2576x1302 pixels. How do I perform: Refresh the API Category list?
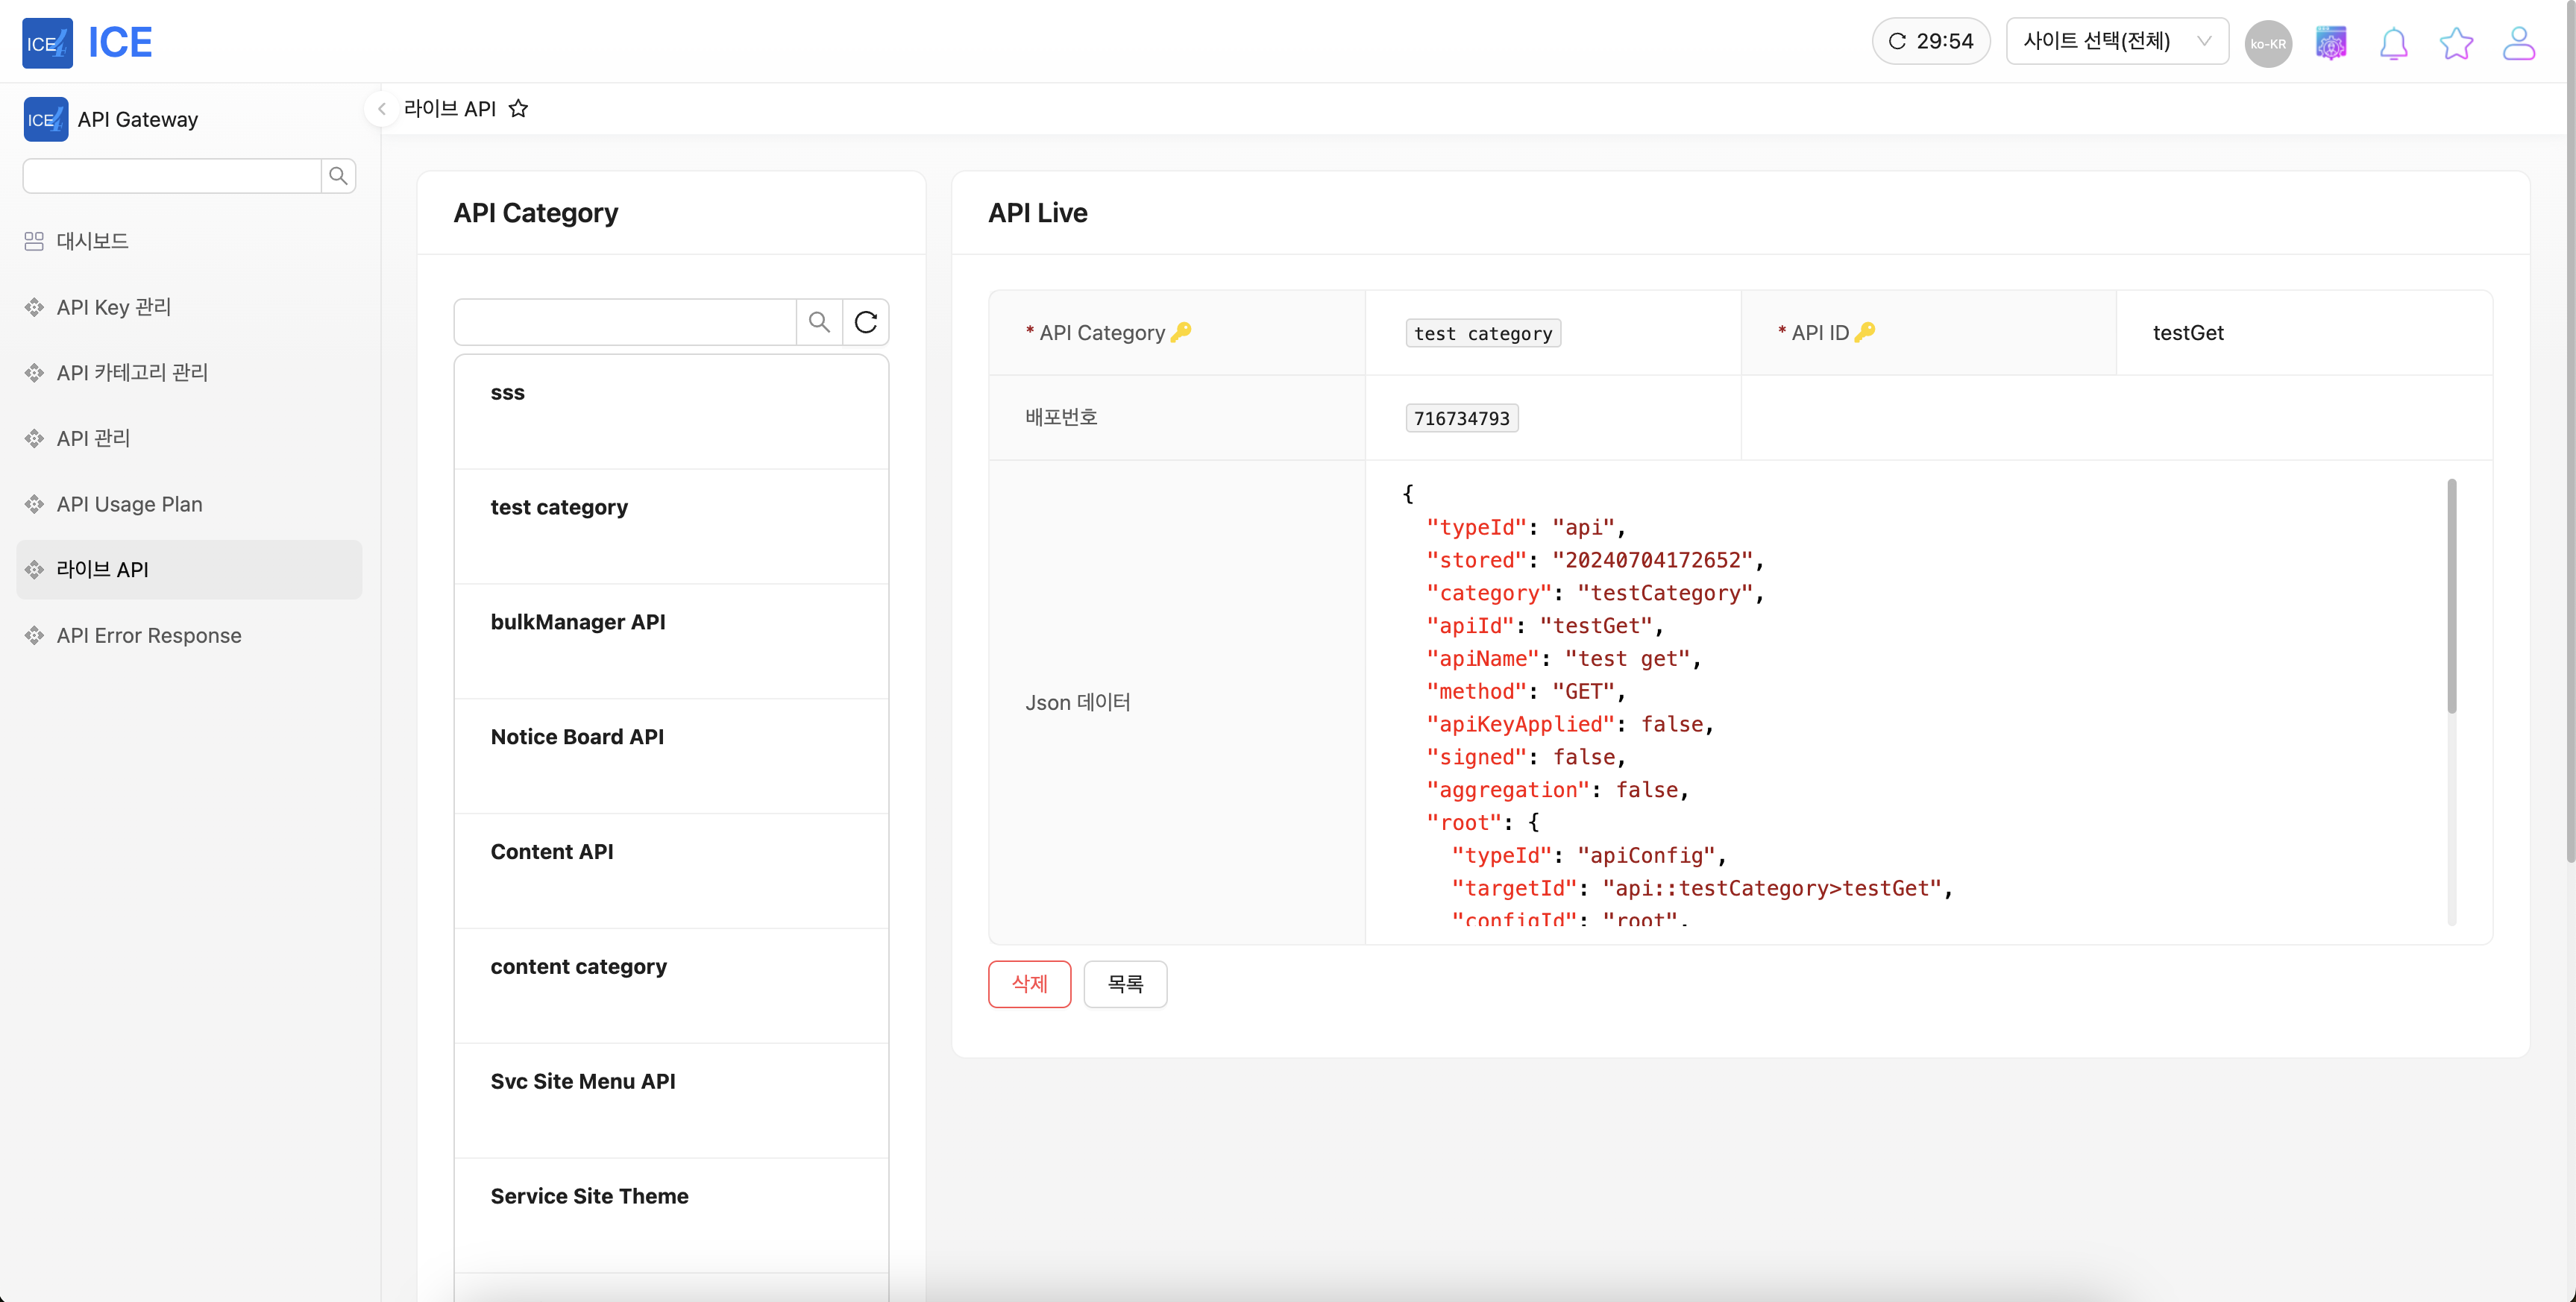[866, 322]
